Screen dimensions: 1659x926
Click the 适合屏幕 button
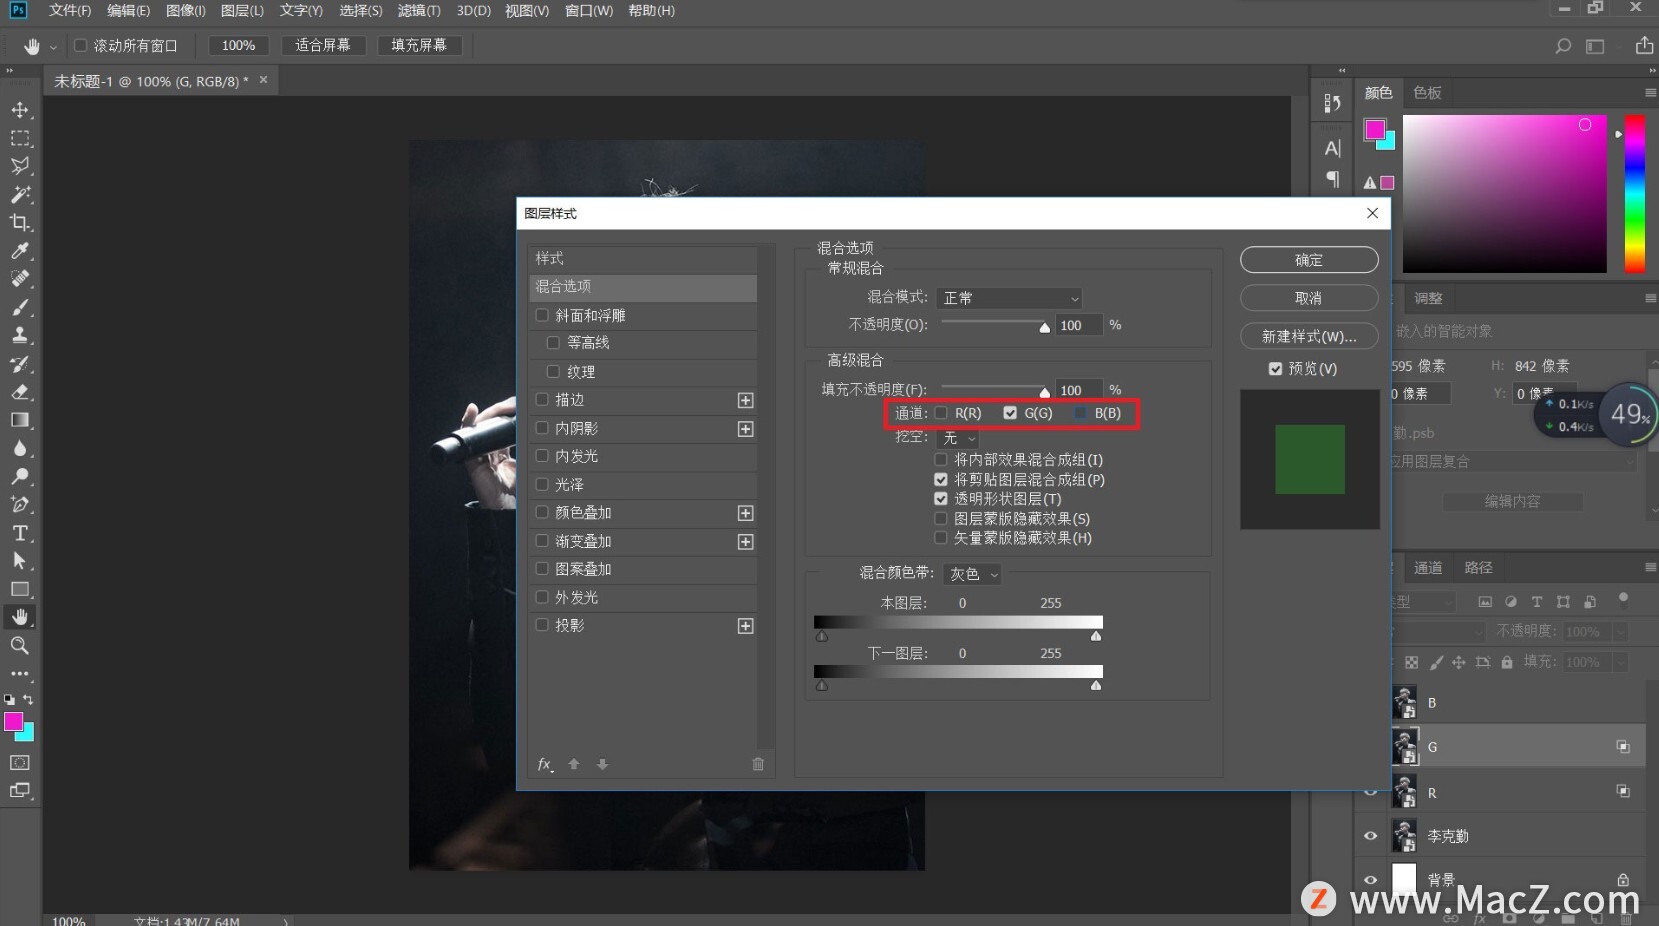coord(323,46)
